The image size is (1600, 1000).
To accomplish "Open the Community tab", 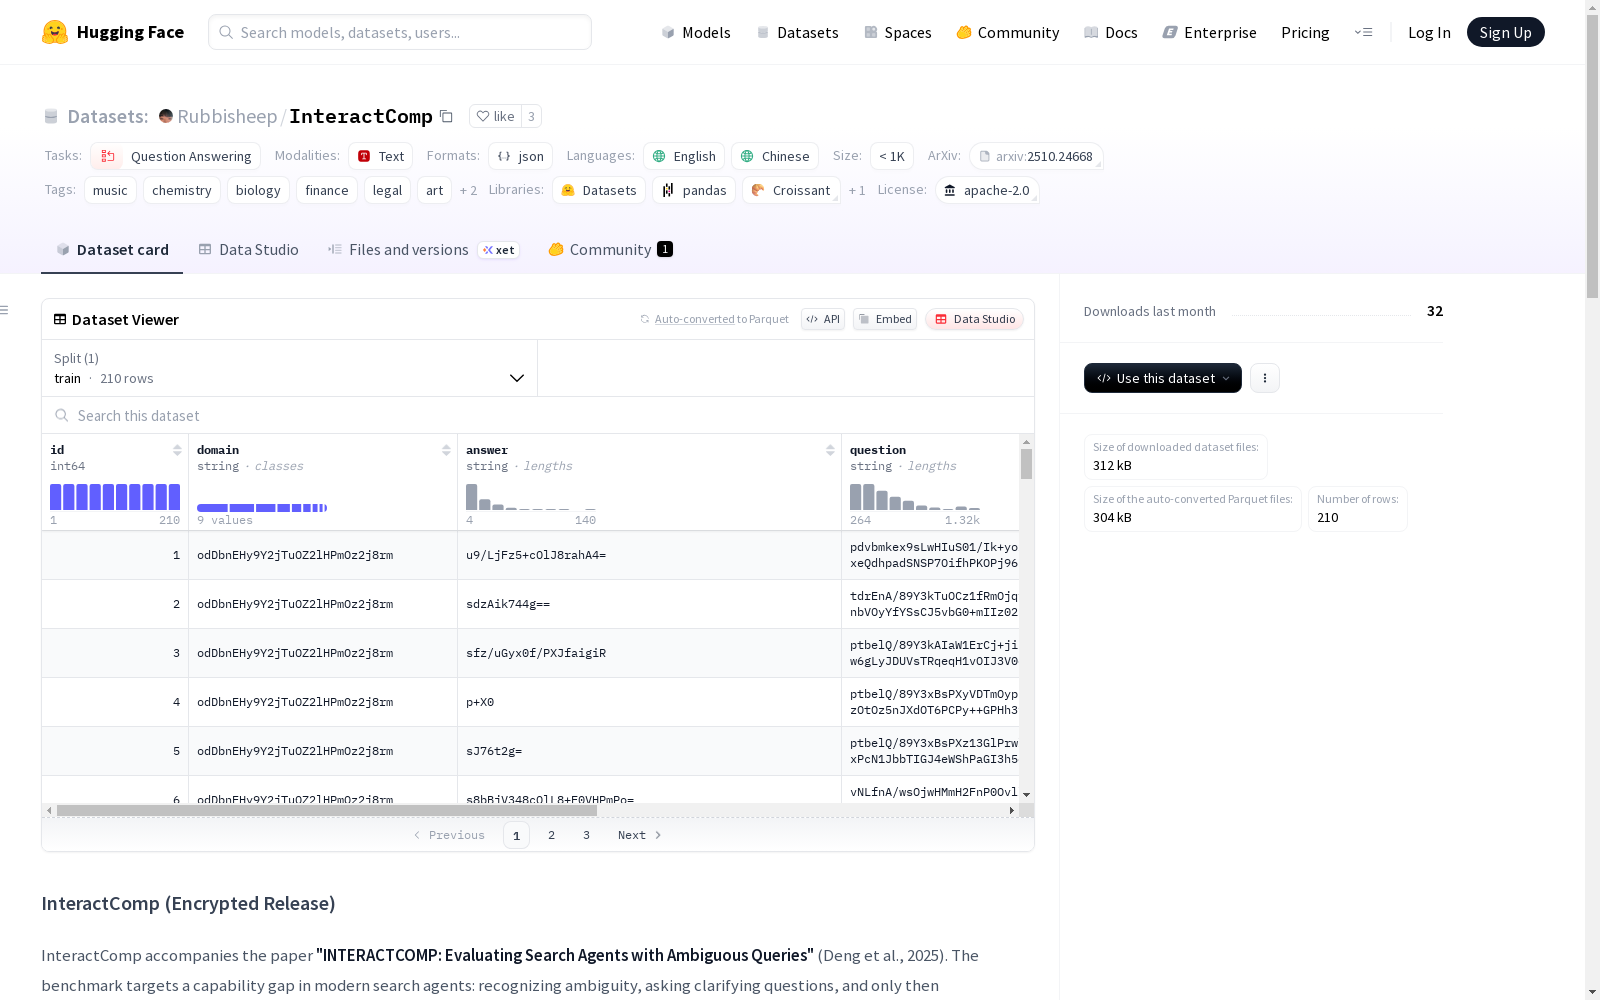I will click(x=610, y=250).
